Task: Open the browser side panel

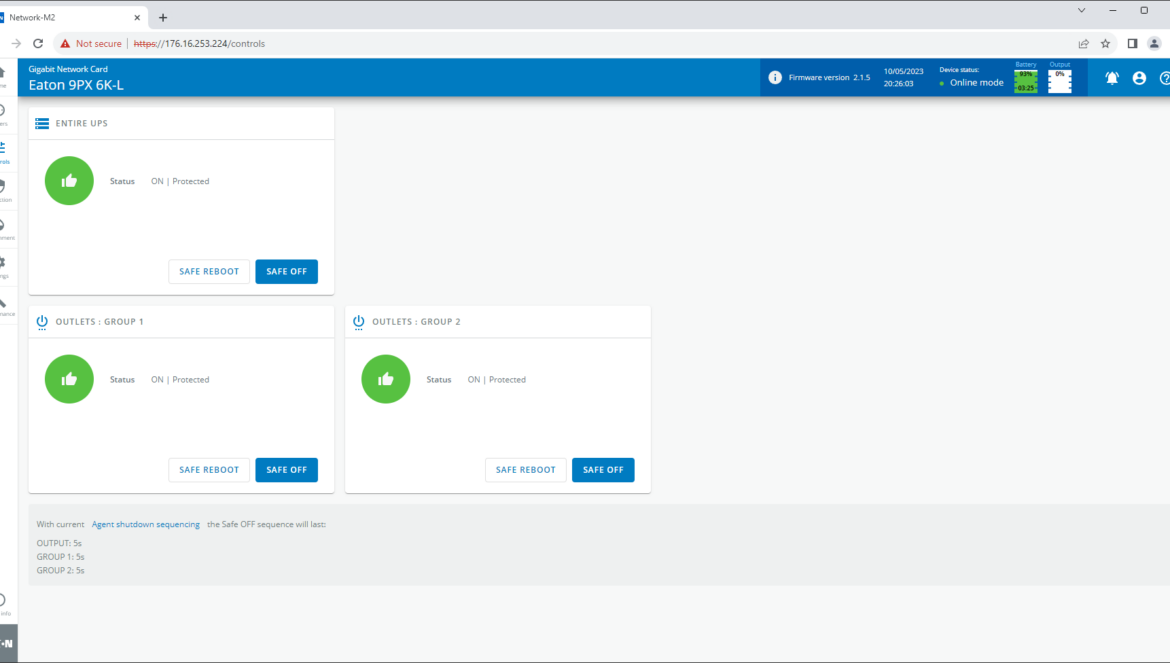Action: point(1132,43)
